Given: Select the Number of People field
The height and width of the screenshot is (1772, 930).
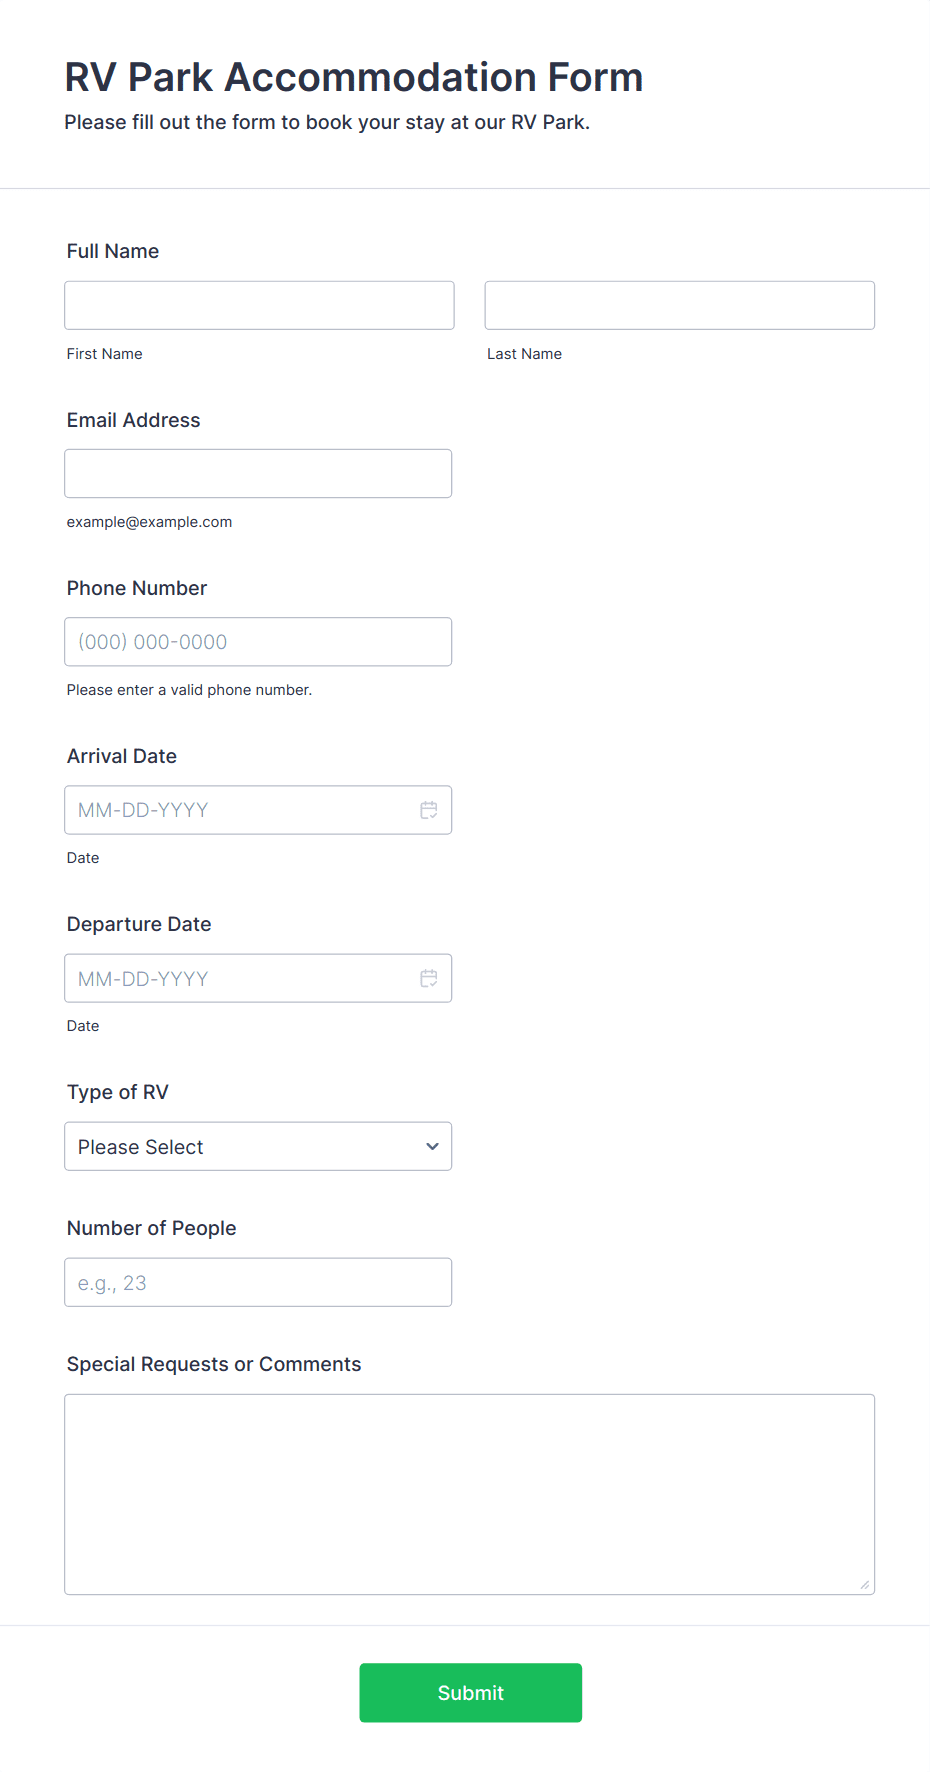Looking at the screenshot, I should 258,1282.
